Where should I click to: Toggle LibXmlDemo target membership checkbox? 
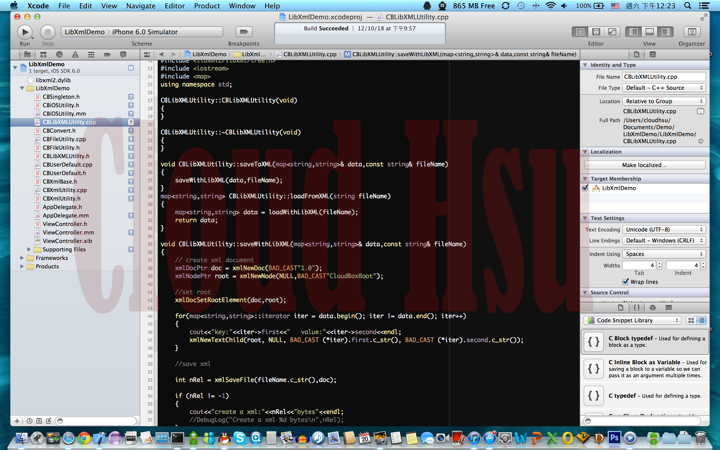tap(585, 188)
